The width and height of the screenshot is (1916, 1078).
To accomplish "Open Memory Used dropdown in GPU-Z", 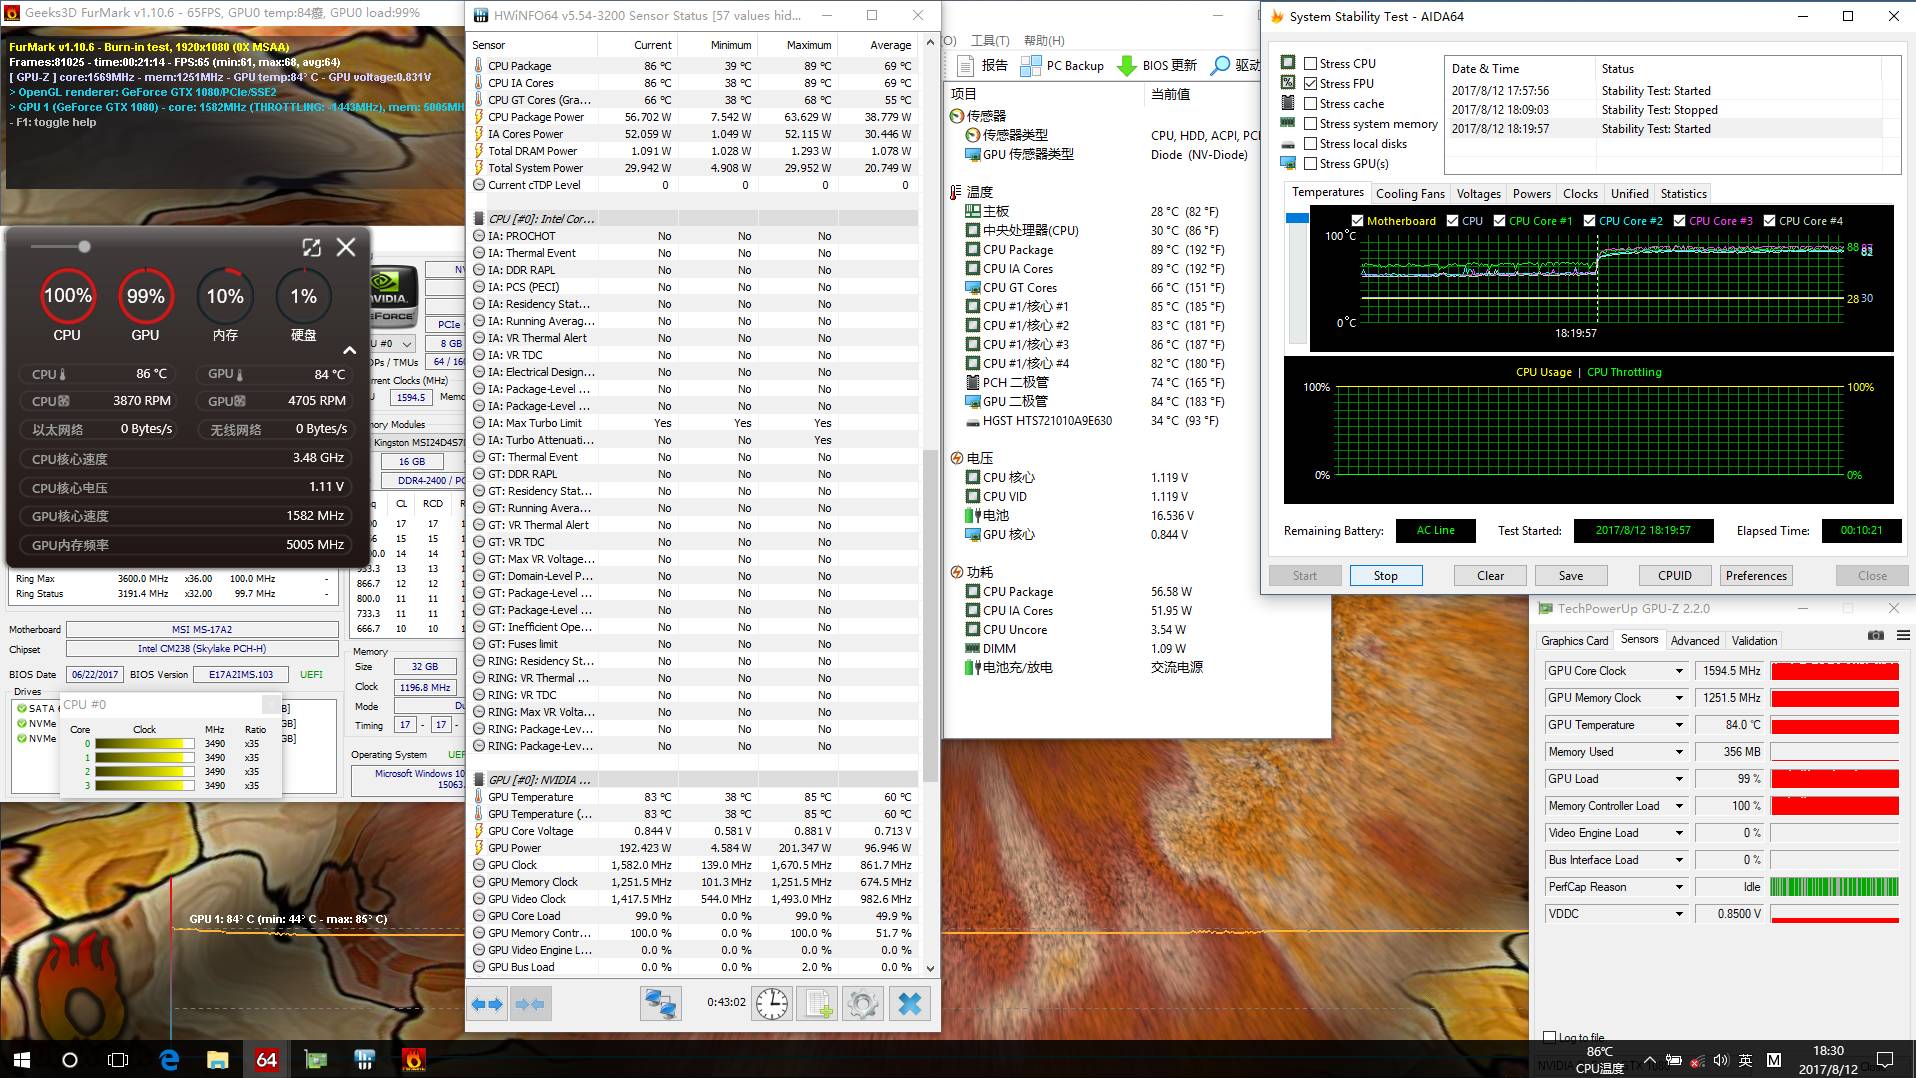I will 1678,752.
